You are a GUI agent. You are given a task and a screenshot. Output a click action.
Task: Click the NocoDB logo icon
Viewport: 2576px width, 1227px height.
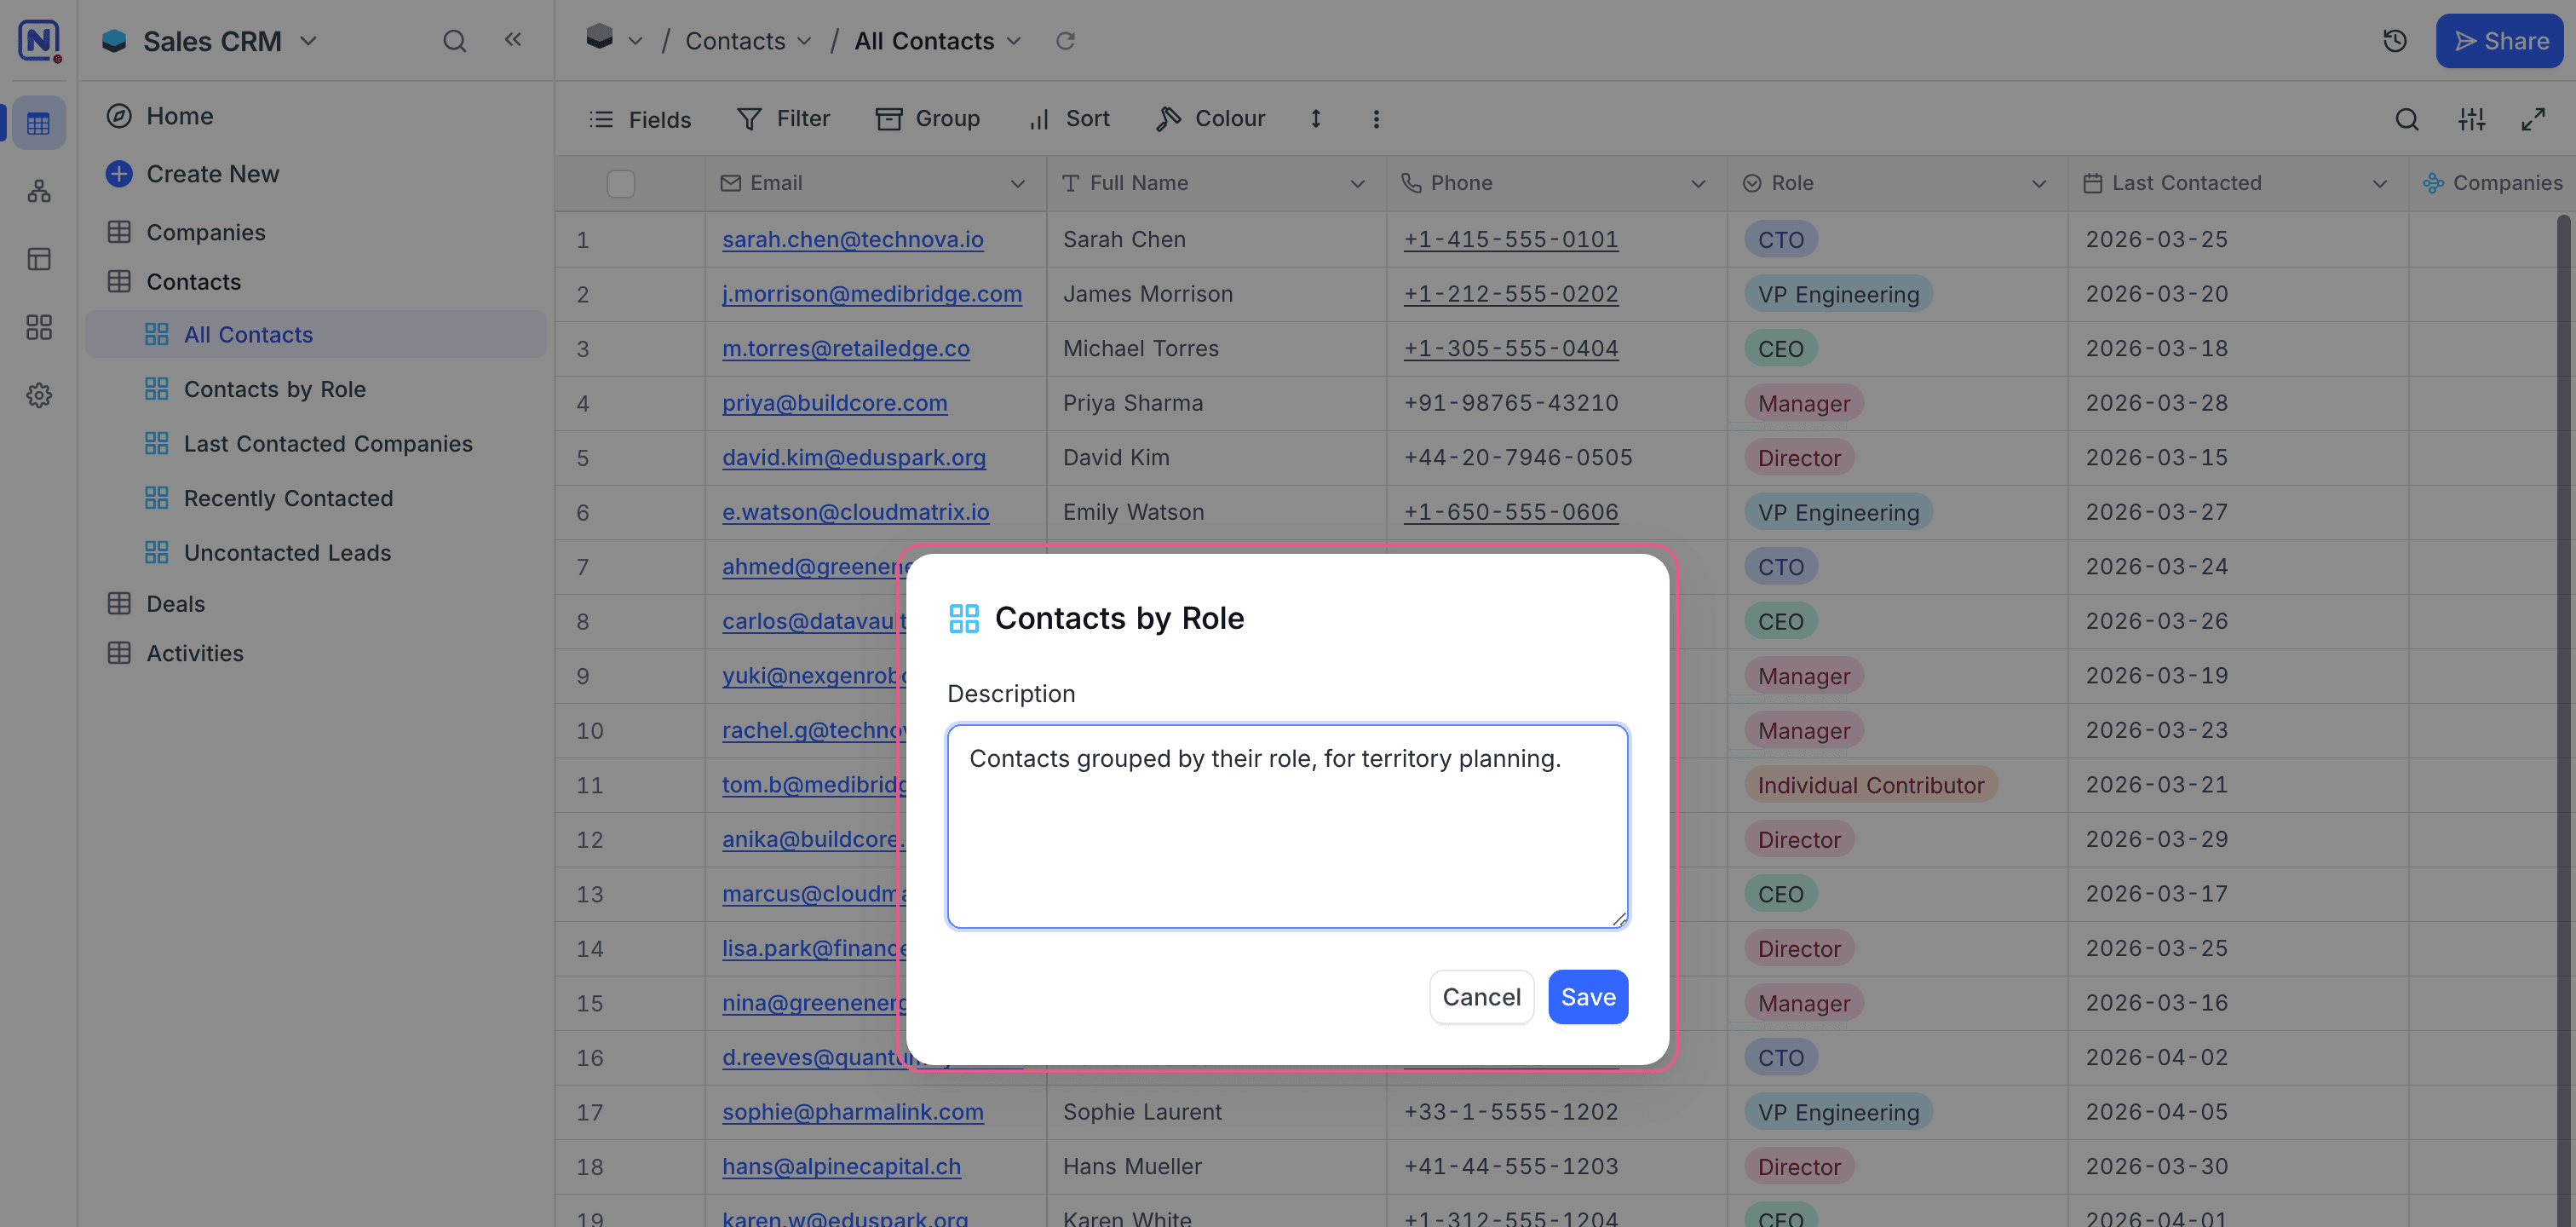coord(39,40)
